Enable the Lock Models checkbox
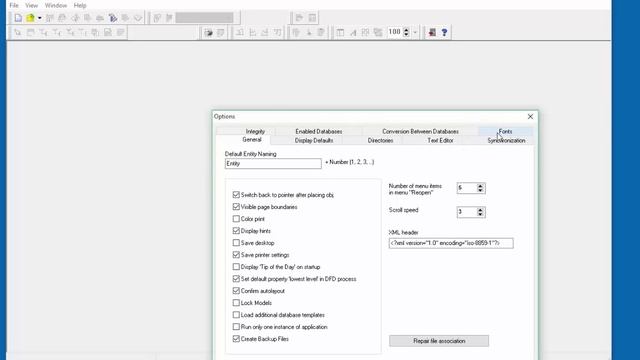640x360 pixels. 236,303
